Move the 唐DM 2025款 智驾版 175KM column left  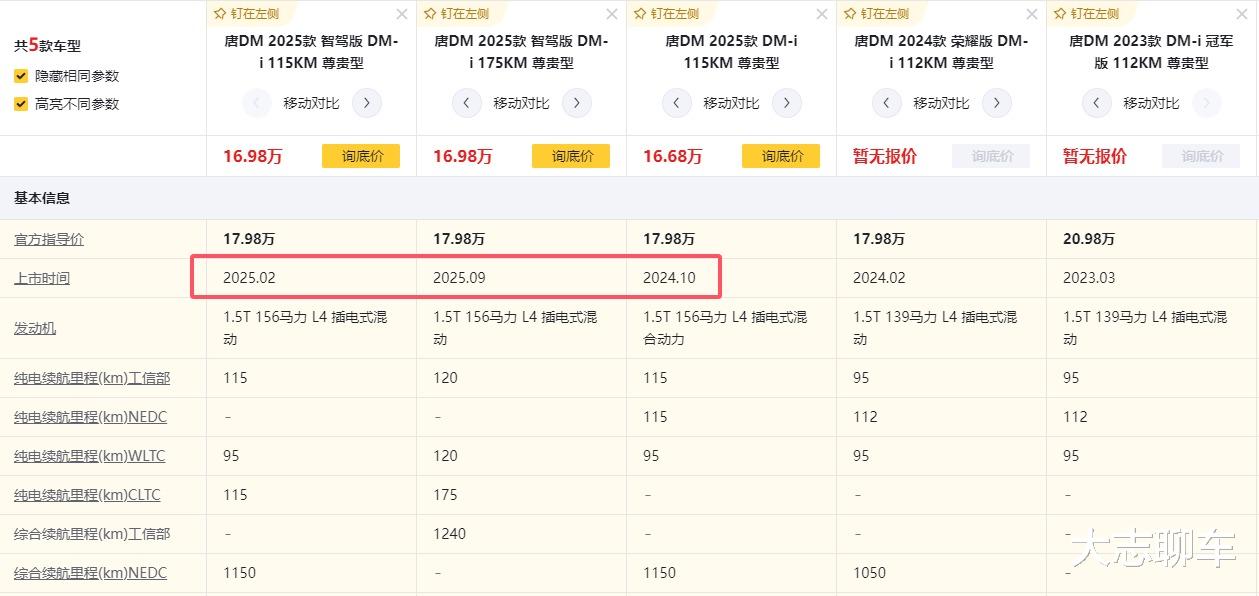point(467,103)
